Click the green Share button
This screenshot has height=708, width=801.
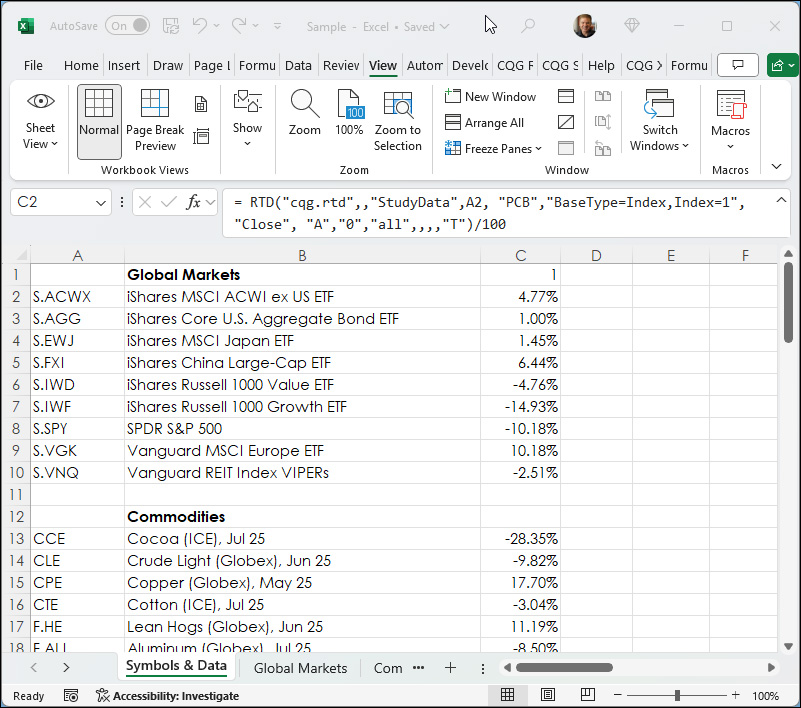coord(782,65)
